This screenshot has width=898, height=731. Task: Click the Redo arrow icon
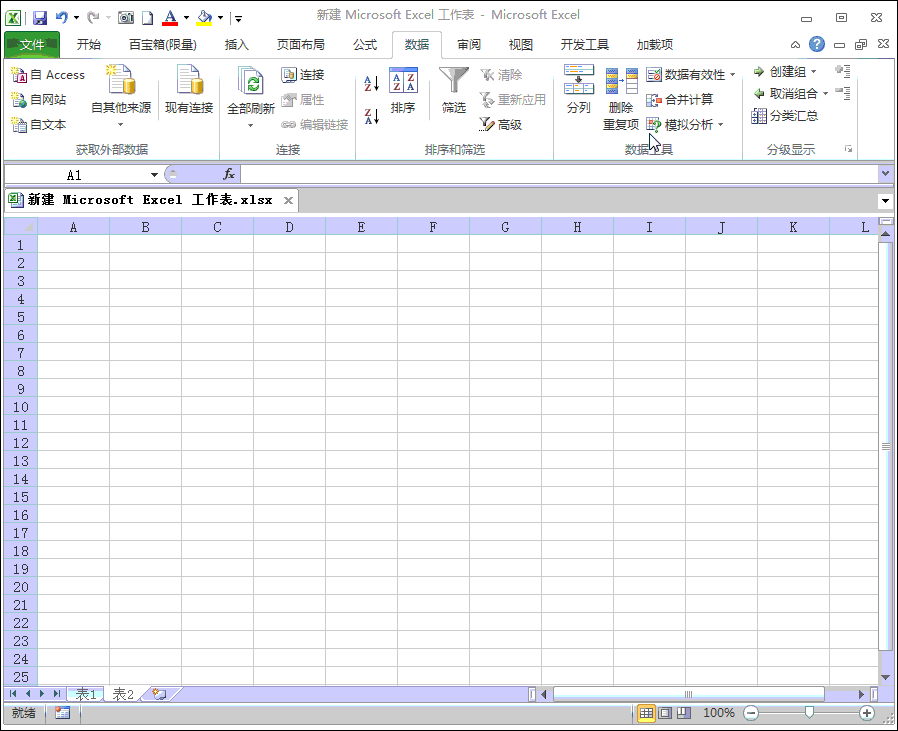(93, 18)
